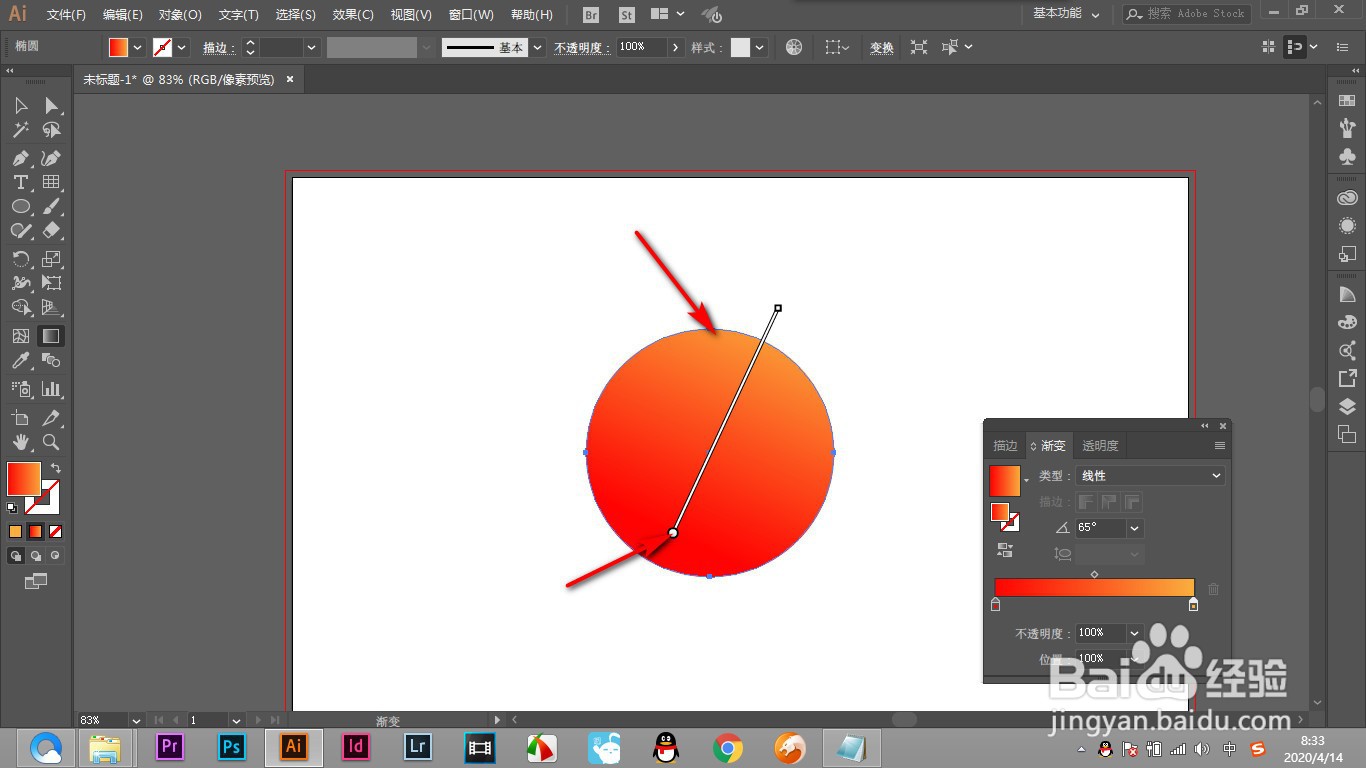Enable Draw Behind mode
This screenshot has height=768, width=1366.
pos(36,556)
